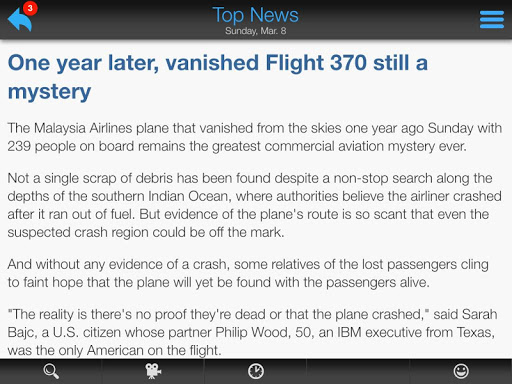Tap the clock icon in bottom bar
The image size is (512, 384).
(x=256, y=371)
